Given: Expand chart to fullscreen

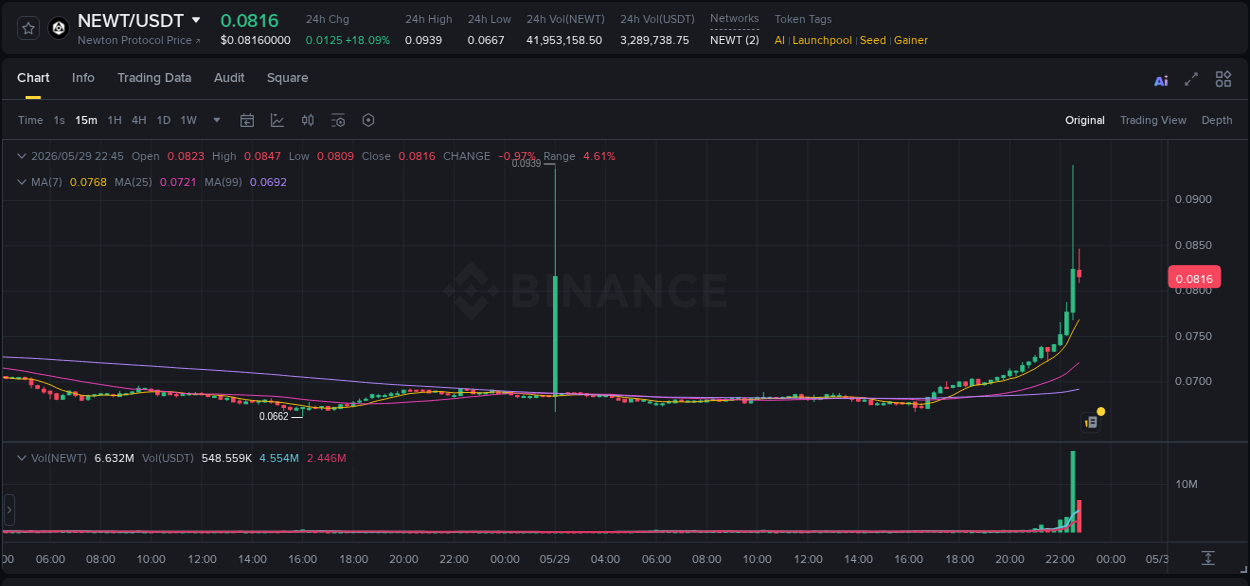Looking at the screenshot, I should tap(1191, 79).
